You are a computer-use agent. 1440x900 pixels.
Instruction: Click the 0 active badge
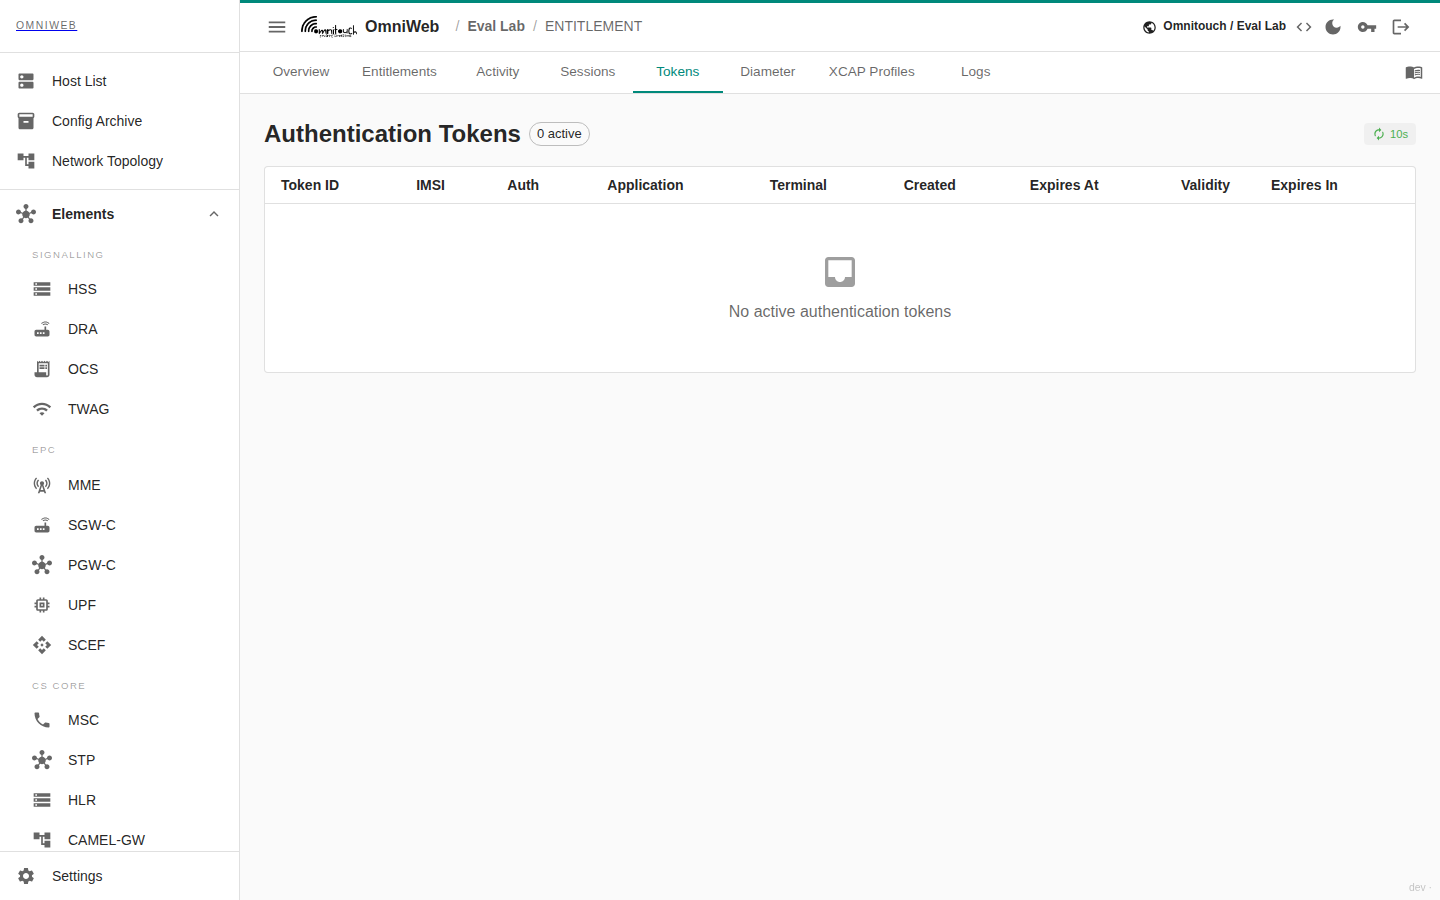[x=559, y=134]
